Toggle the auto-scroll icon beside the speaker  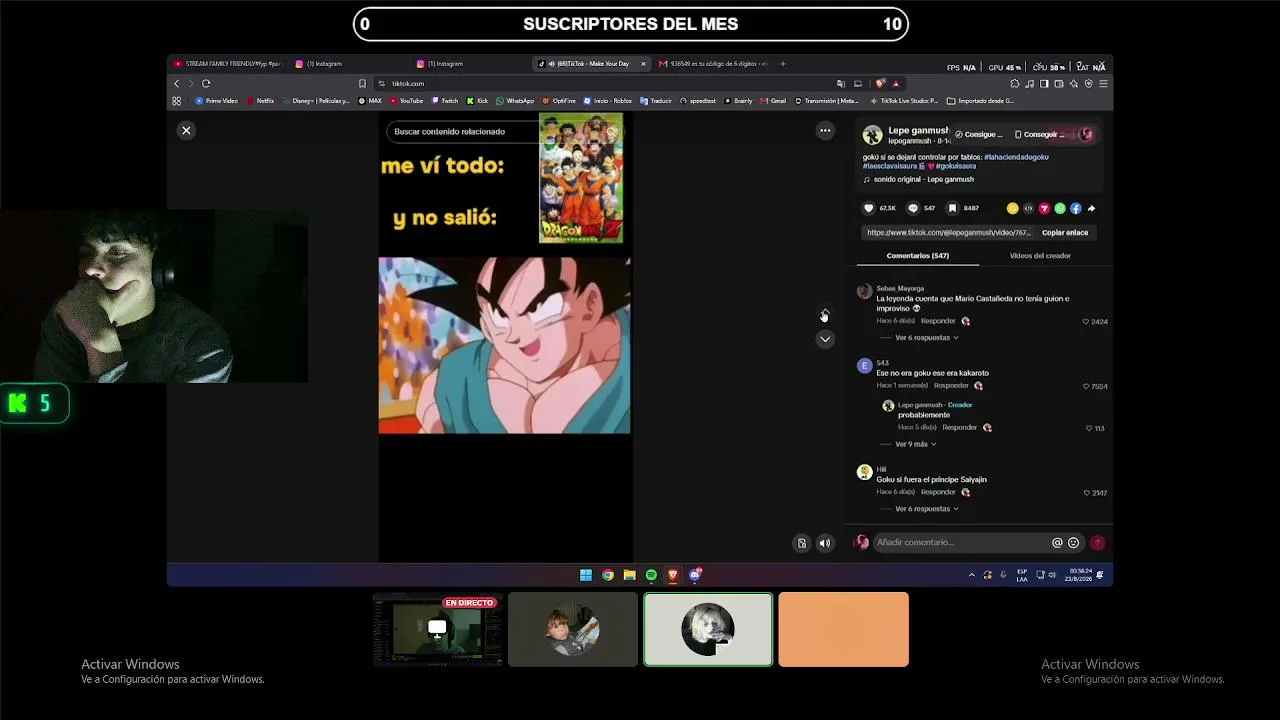click(x=801, y=543)
